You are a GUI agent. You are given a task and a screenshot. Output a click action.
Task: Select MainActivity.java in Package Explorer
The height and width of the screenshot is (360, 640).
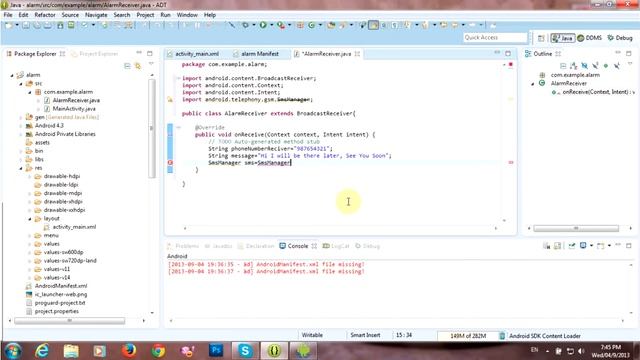[x=74, y=109]
